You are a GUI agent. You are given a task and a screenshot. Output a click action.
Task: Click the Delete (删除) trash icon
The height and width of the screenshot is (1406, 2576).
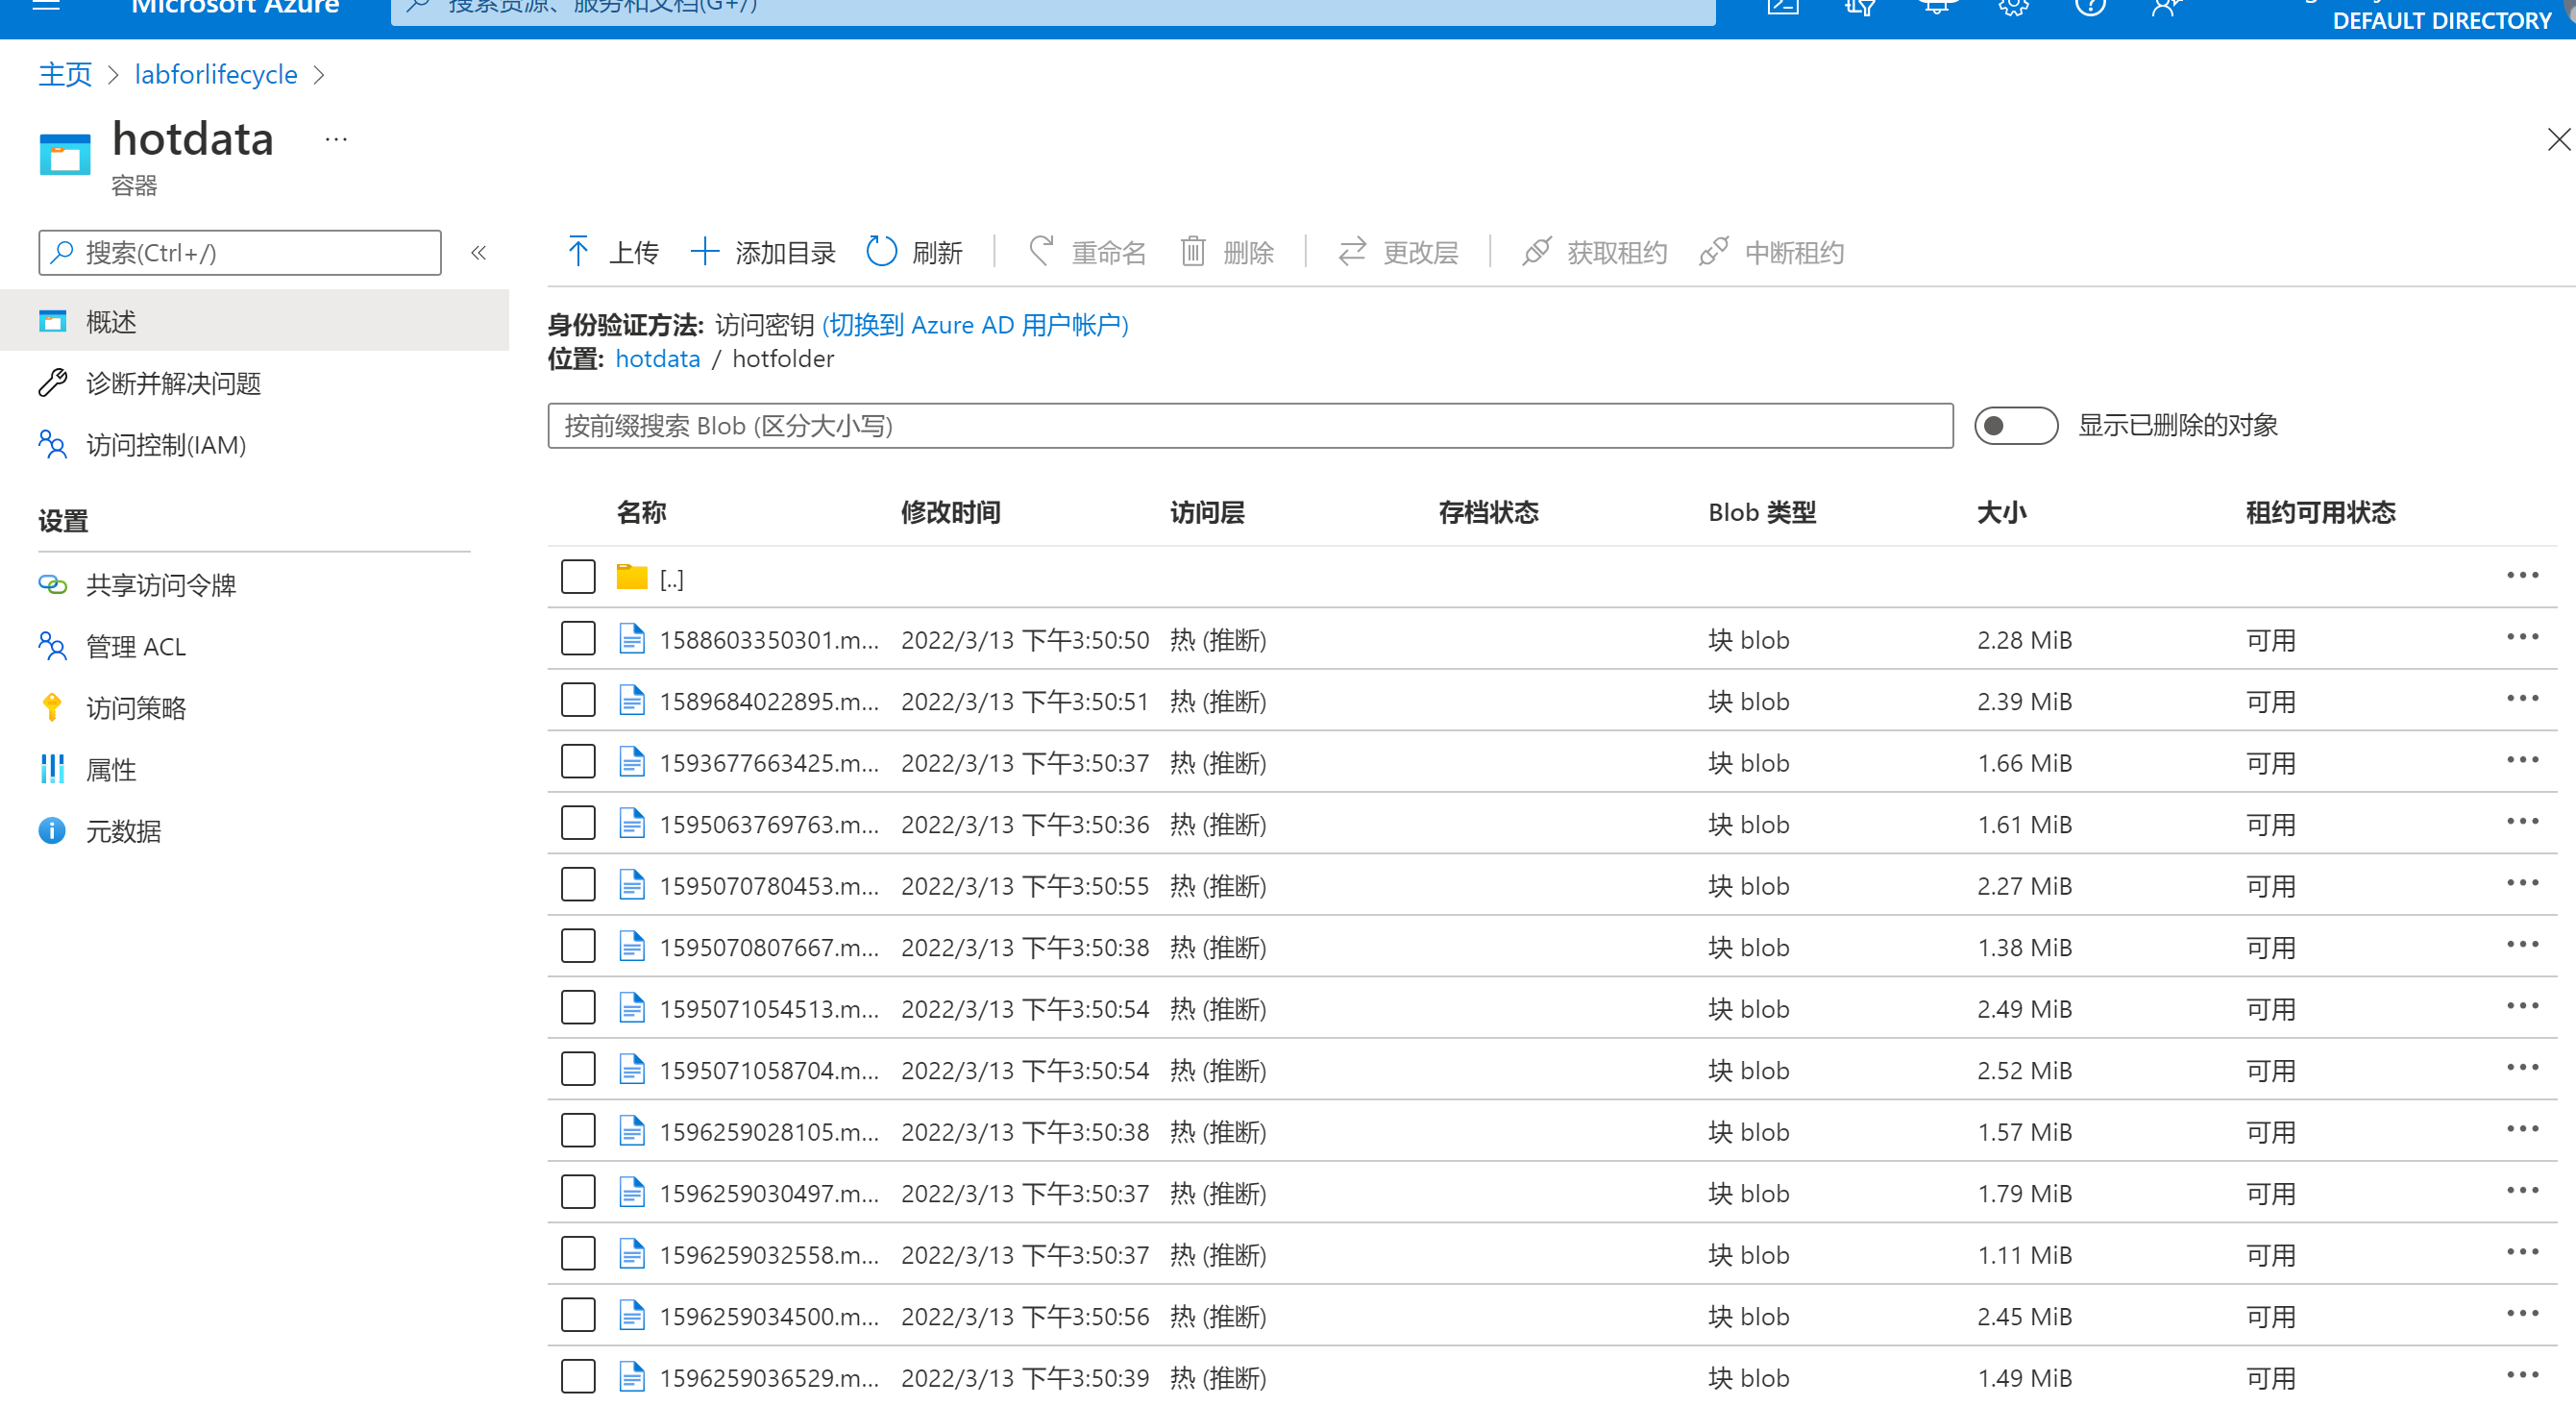(1192, 252)
